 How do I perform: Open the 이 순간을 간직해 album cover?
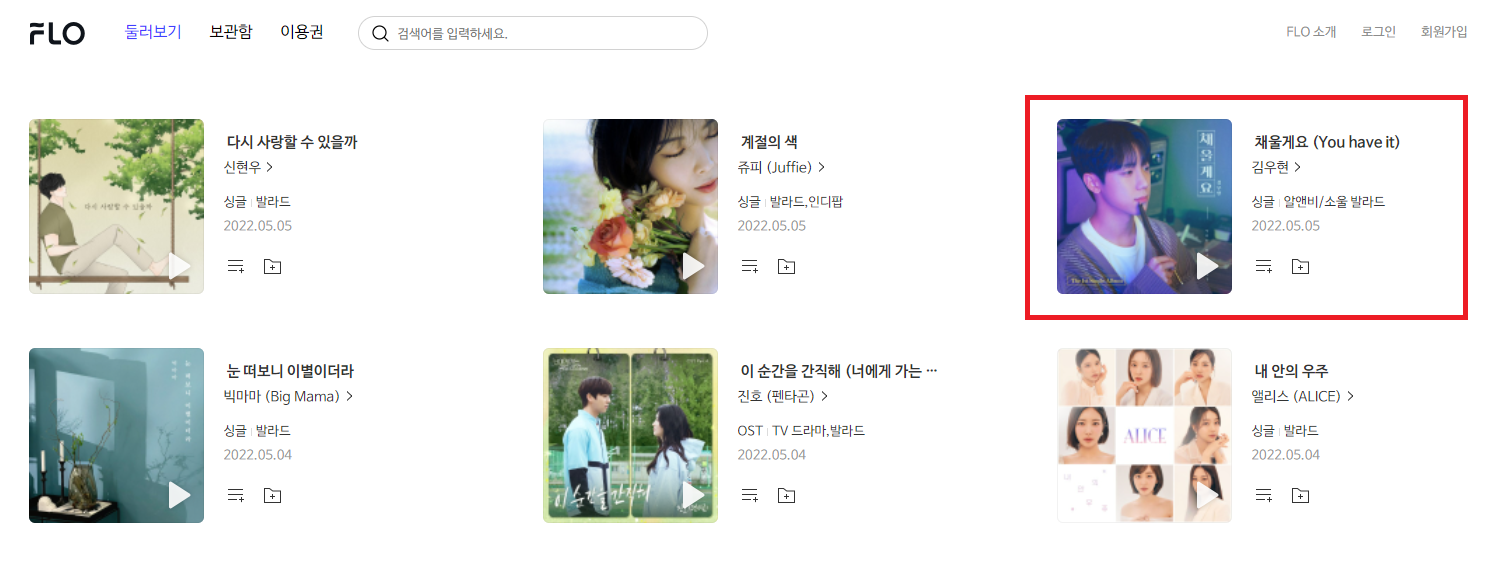pyautogui.click(x=630, y=435)
